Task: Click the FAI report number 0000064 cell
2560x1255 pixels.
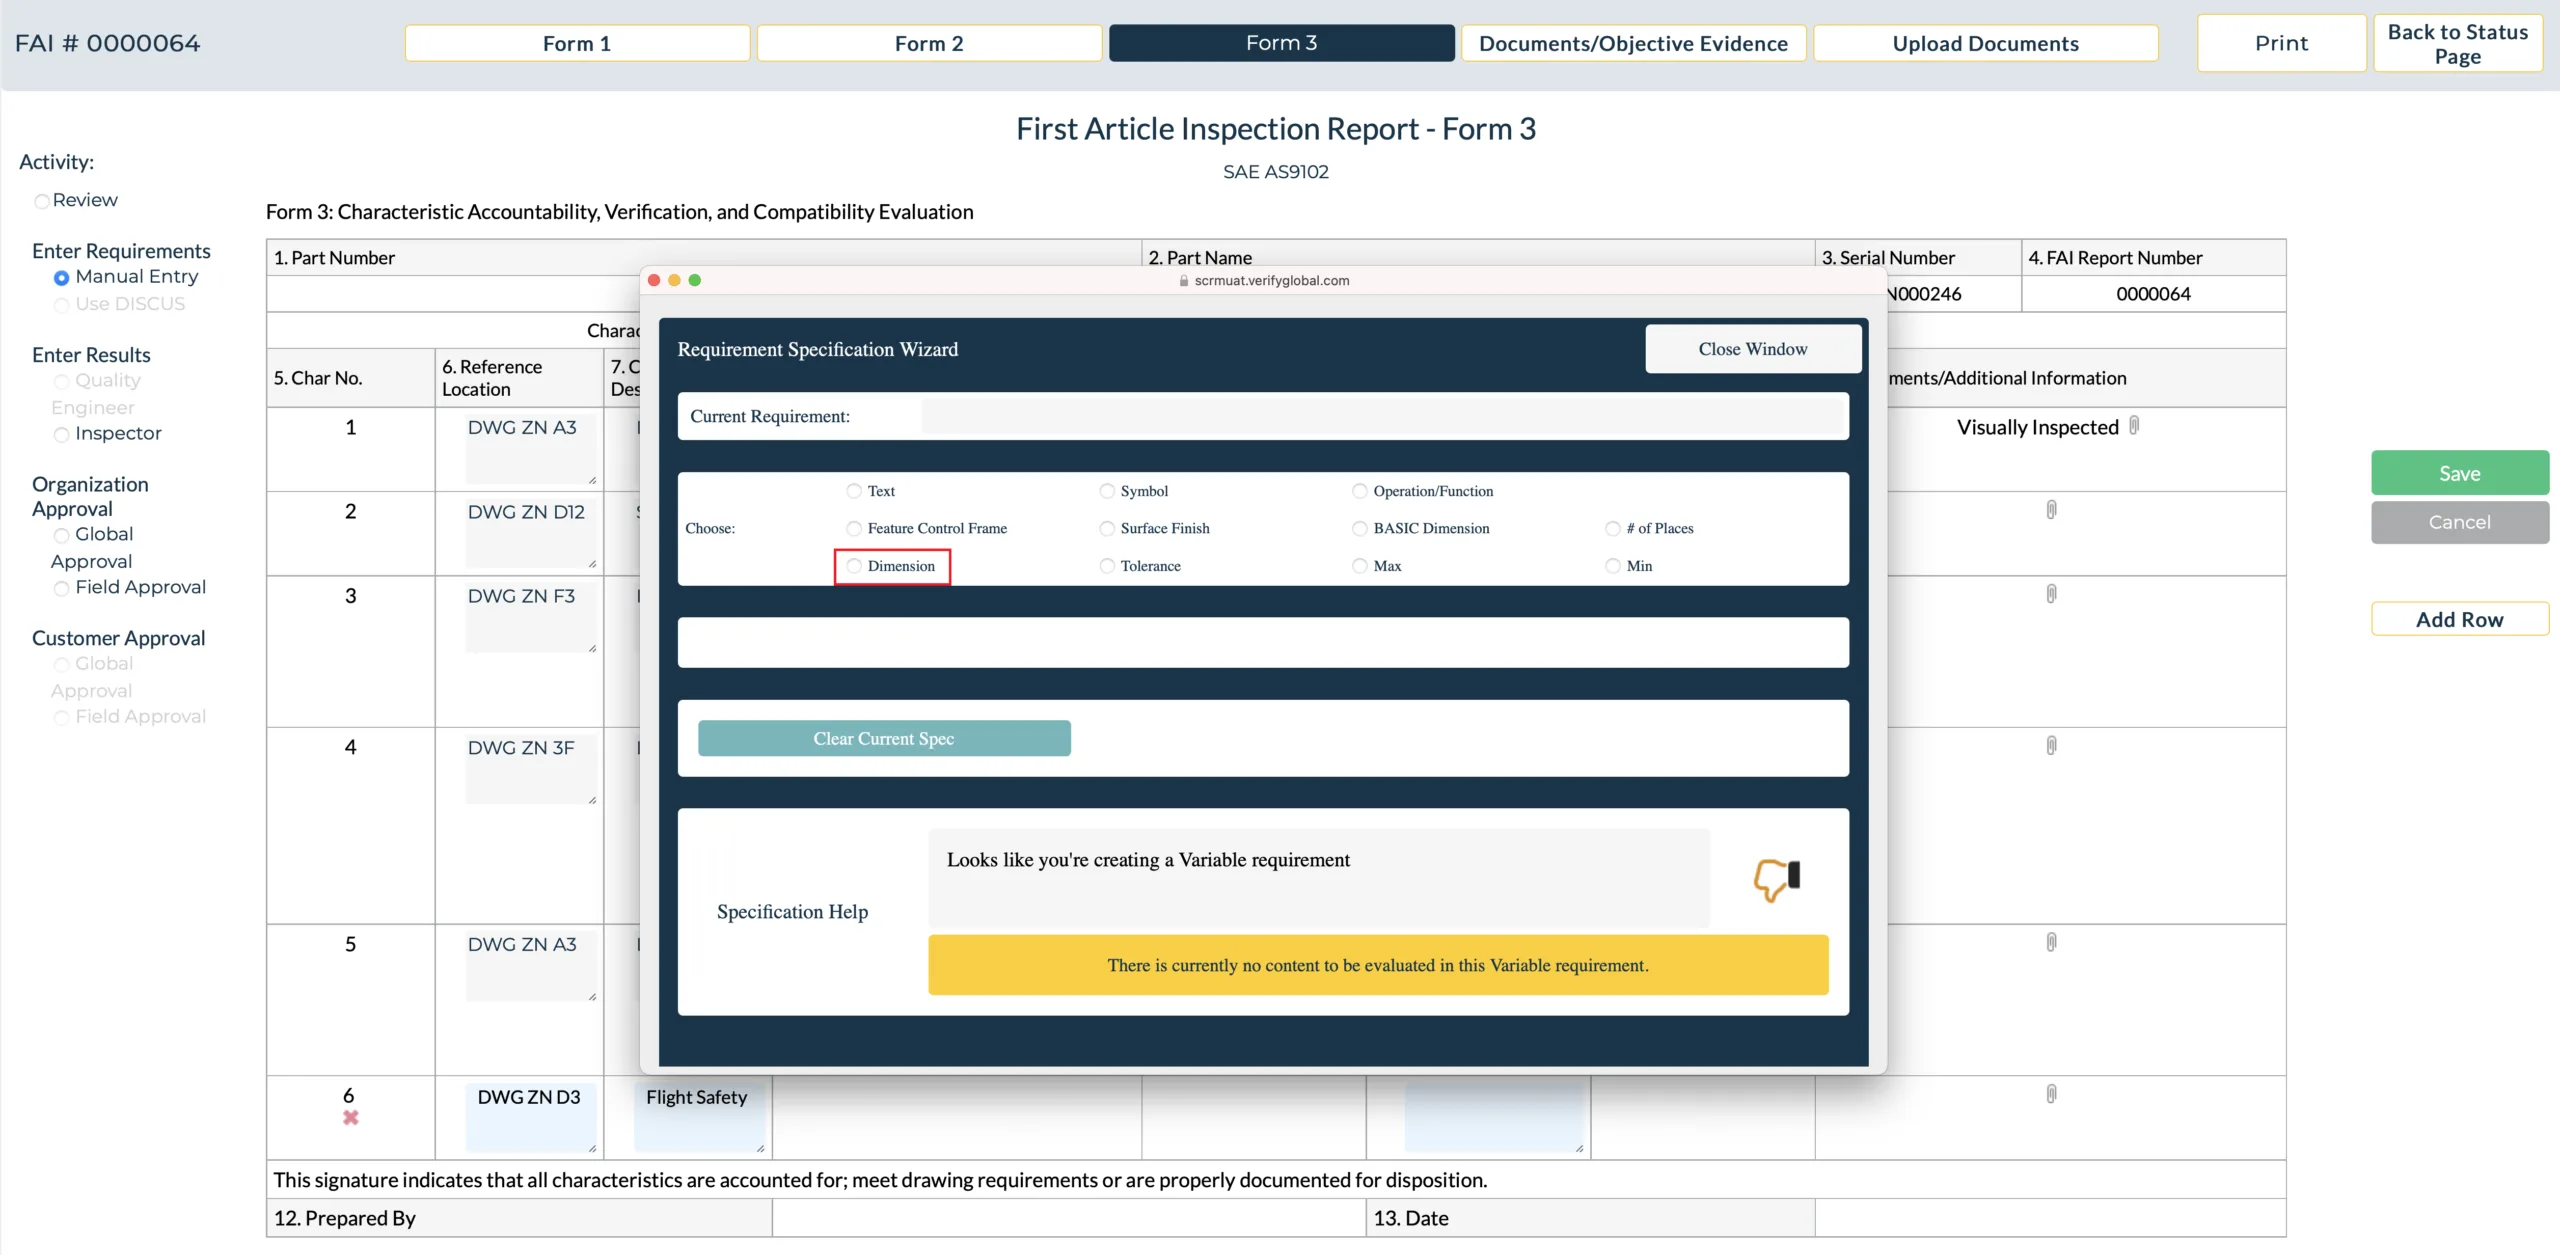Action: (x=2153, y=294)
